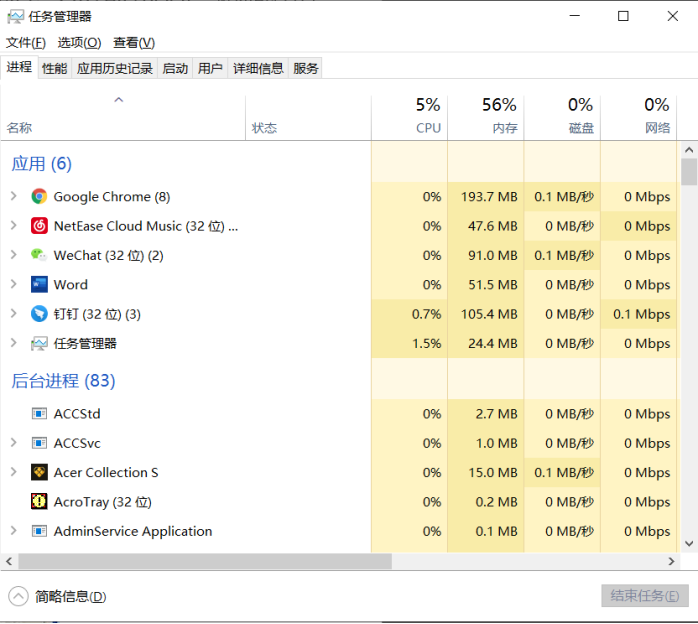Viewport: 698px width, 624px height.
Task: Collapse to 简略信息 view
Action: [x=58, y=597]
